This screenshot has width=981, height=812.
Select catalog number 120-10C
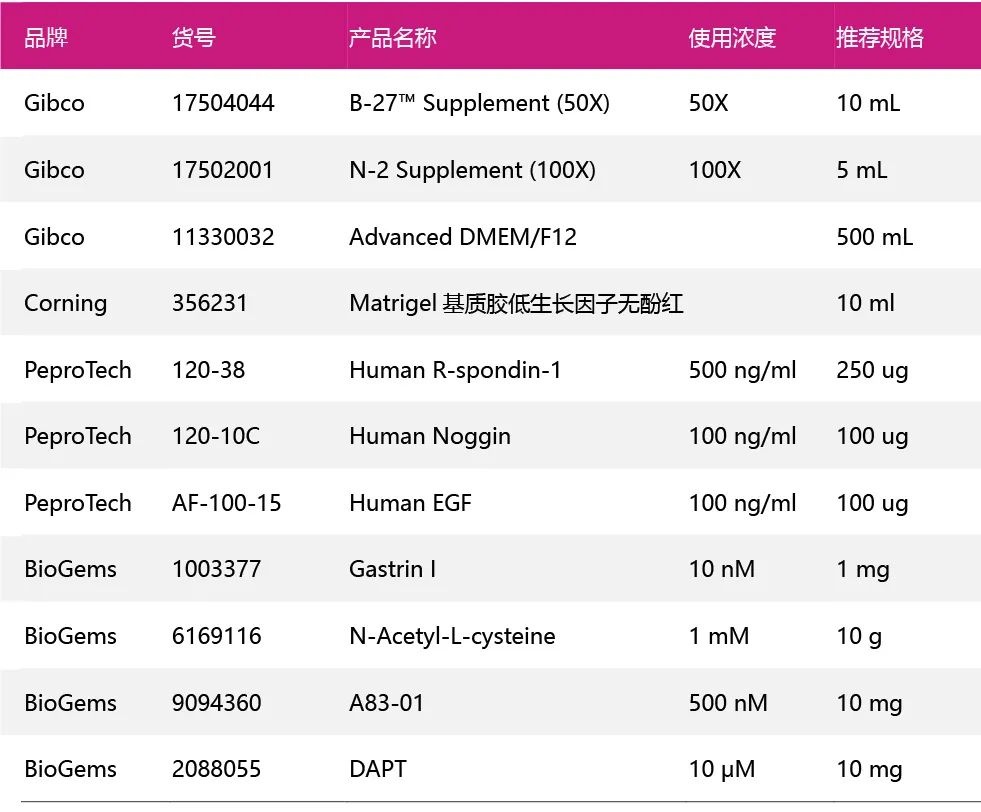pos(209,436)
